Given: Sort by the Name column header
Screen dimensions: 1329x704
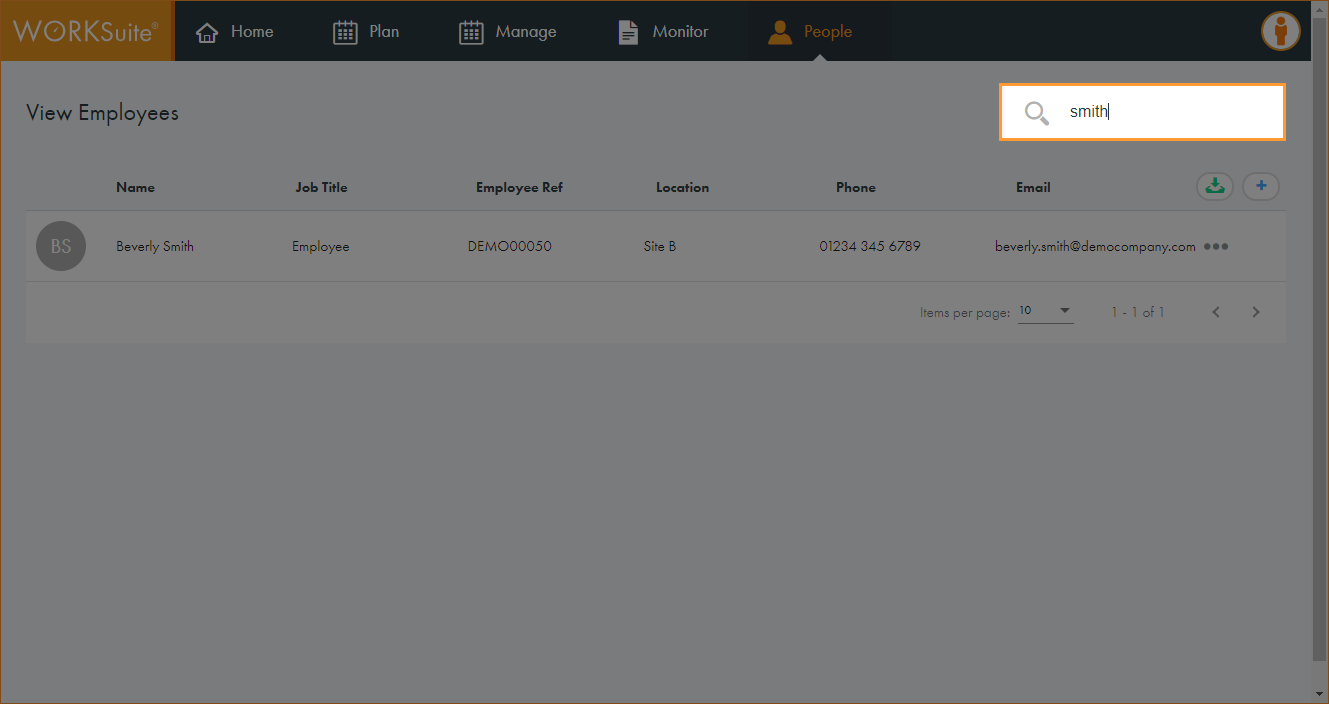Looking at the screenshot, I should click(135, 187).
